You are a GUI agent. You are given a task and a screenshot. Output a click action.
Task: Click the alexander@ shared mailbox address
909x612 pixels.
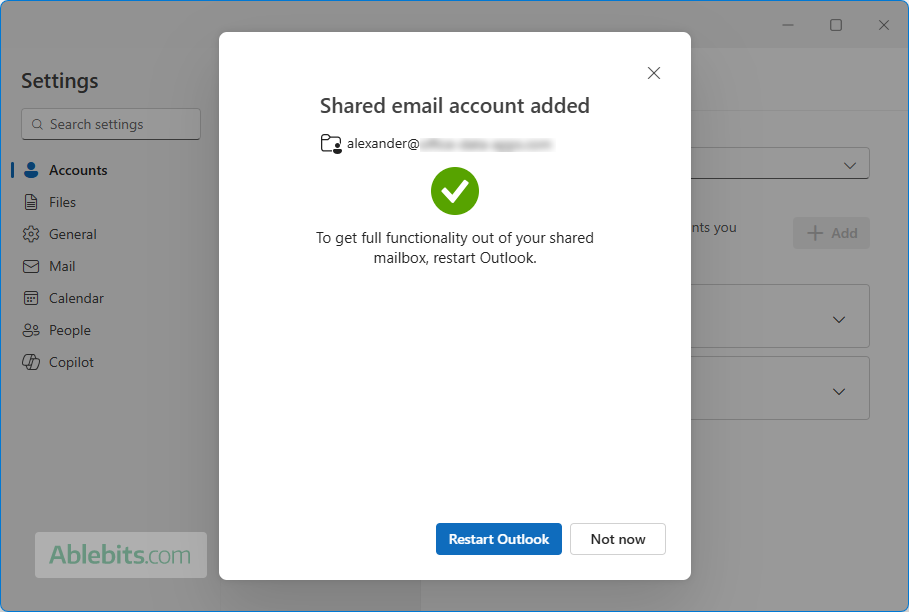click(x=450, y=144)
